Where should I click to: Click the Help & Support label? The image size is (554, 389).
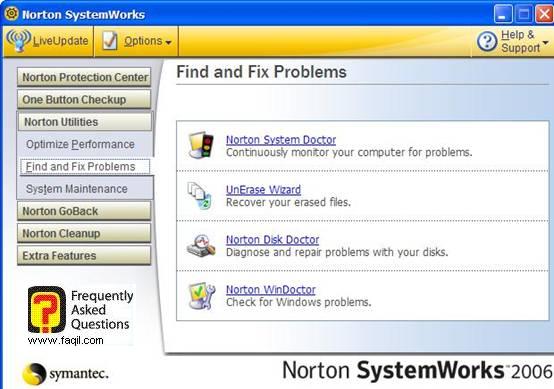coord(520,41)
